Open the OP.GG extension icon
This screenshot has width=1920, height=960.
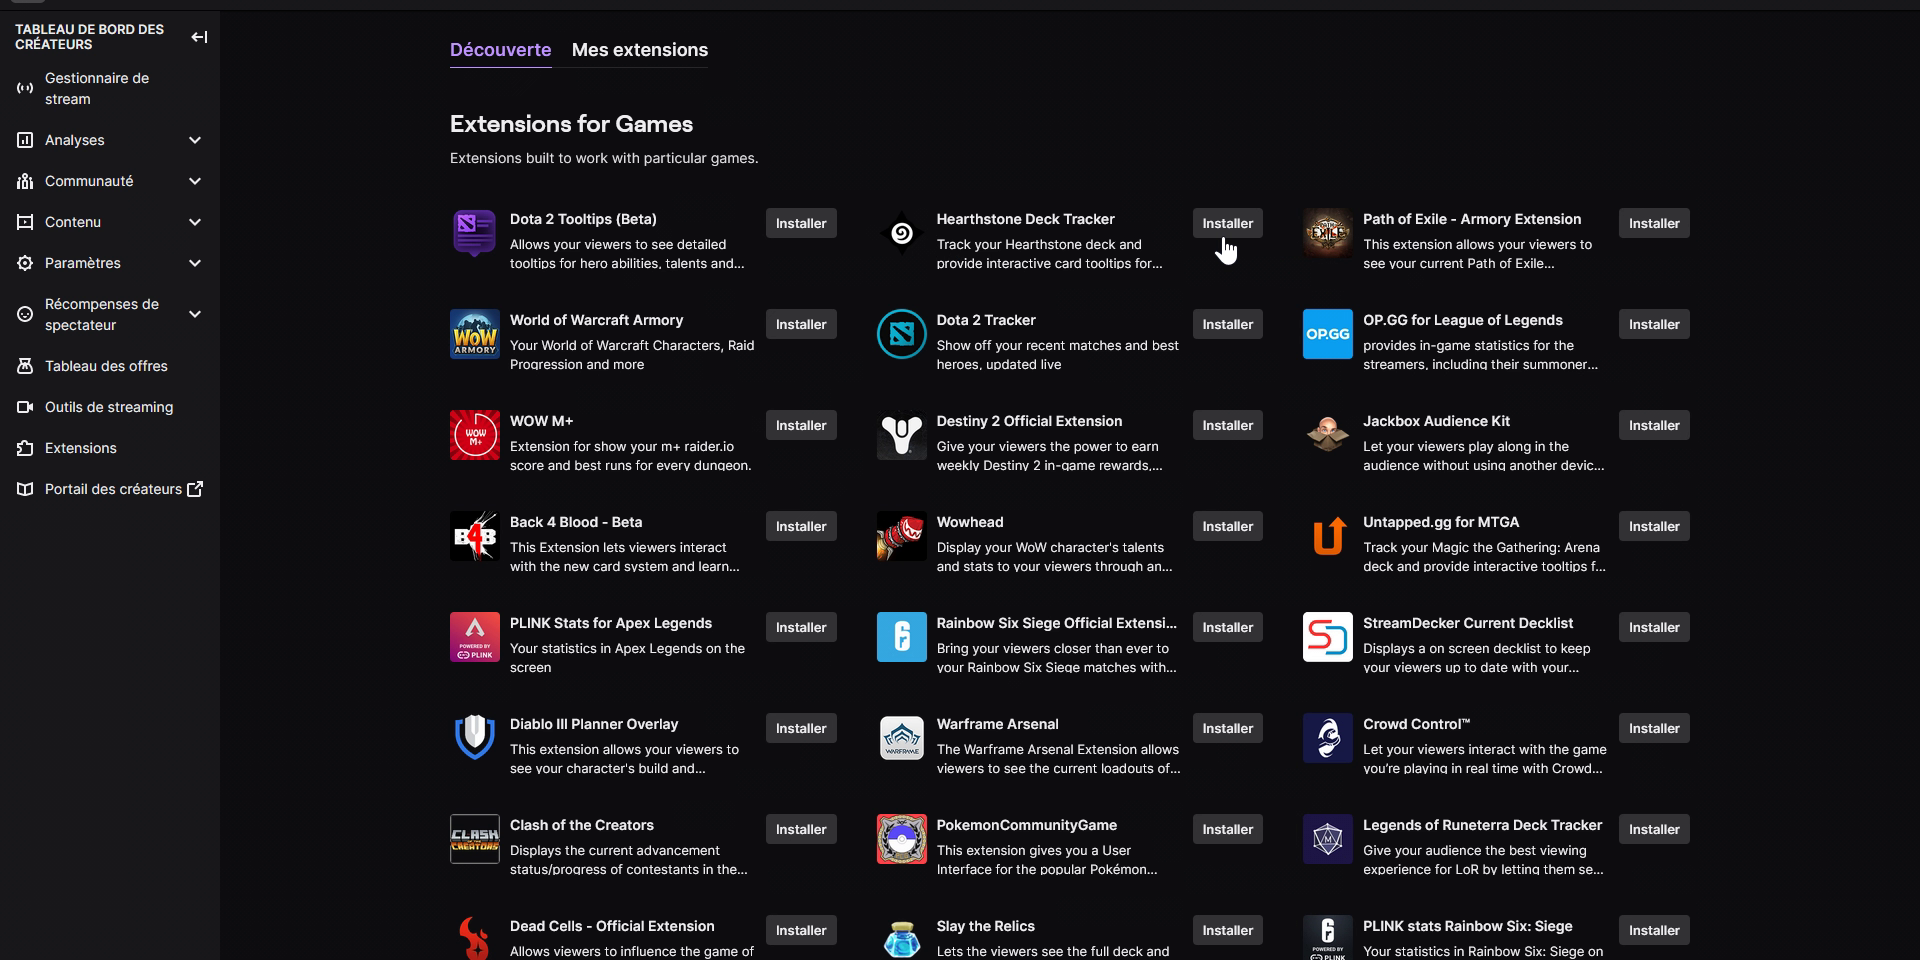pyautogui.click(x=1327, y=334)
